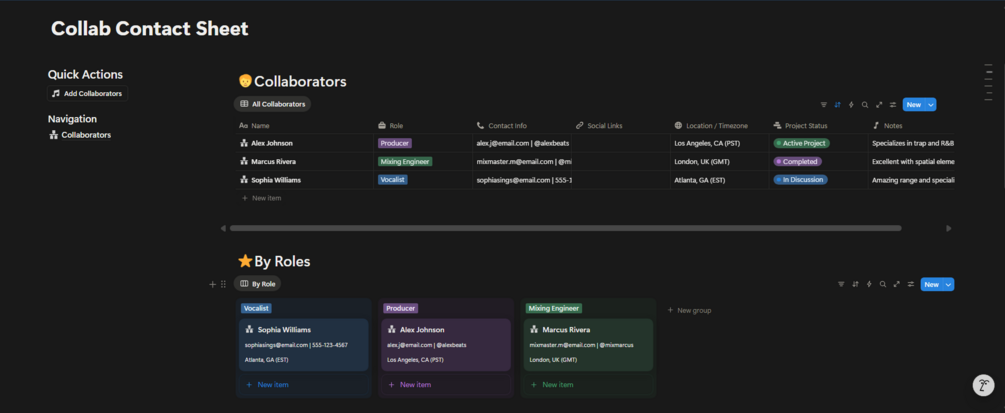The height and width of the screenshot is (413, 1005).
Task: Search the Collaborators database
Action: point(865,104)
